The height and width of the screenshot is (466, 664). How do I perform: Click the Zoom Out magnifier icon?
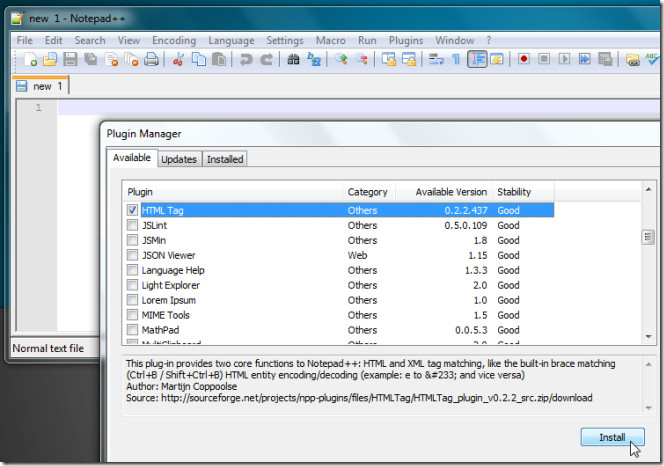(x=361, y=59)
